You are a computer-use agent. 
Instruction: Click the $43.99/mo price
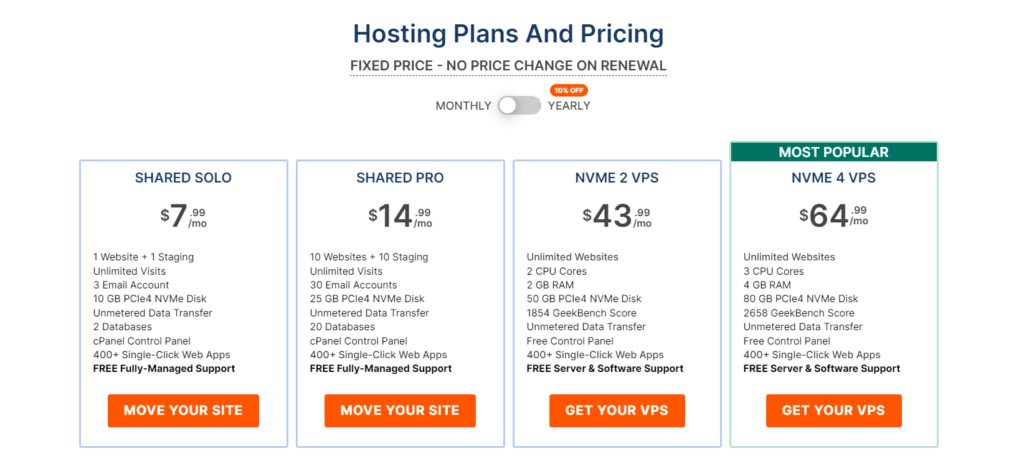[617, 216]
